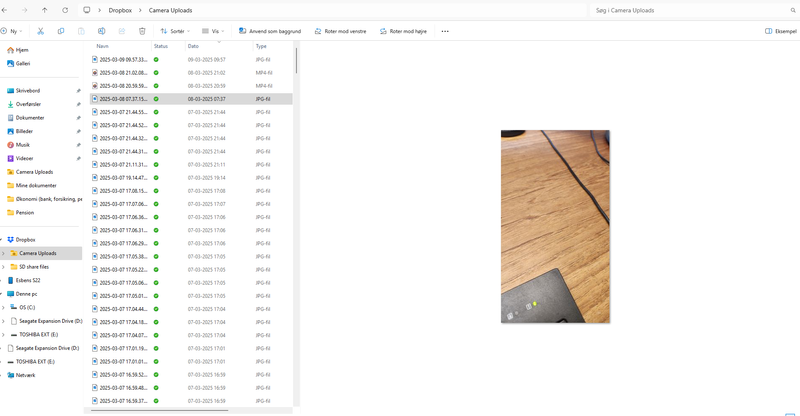
Task: Click the Copy icon in toolbar
Action: coord(61,31)
